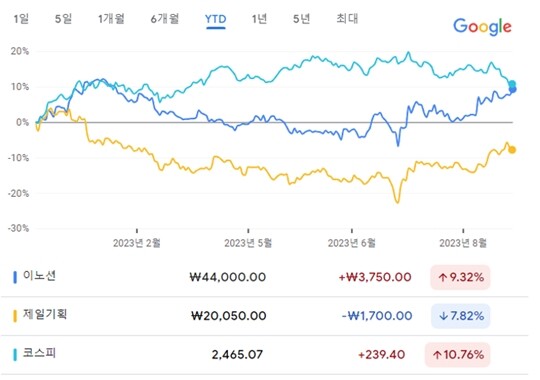Viewport: 540px width, 380px height.
Task: Click the 7.82% down-arrow change badge
Action: 460,316
